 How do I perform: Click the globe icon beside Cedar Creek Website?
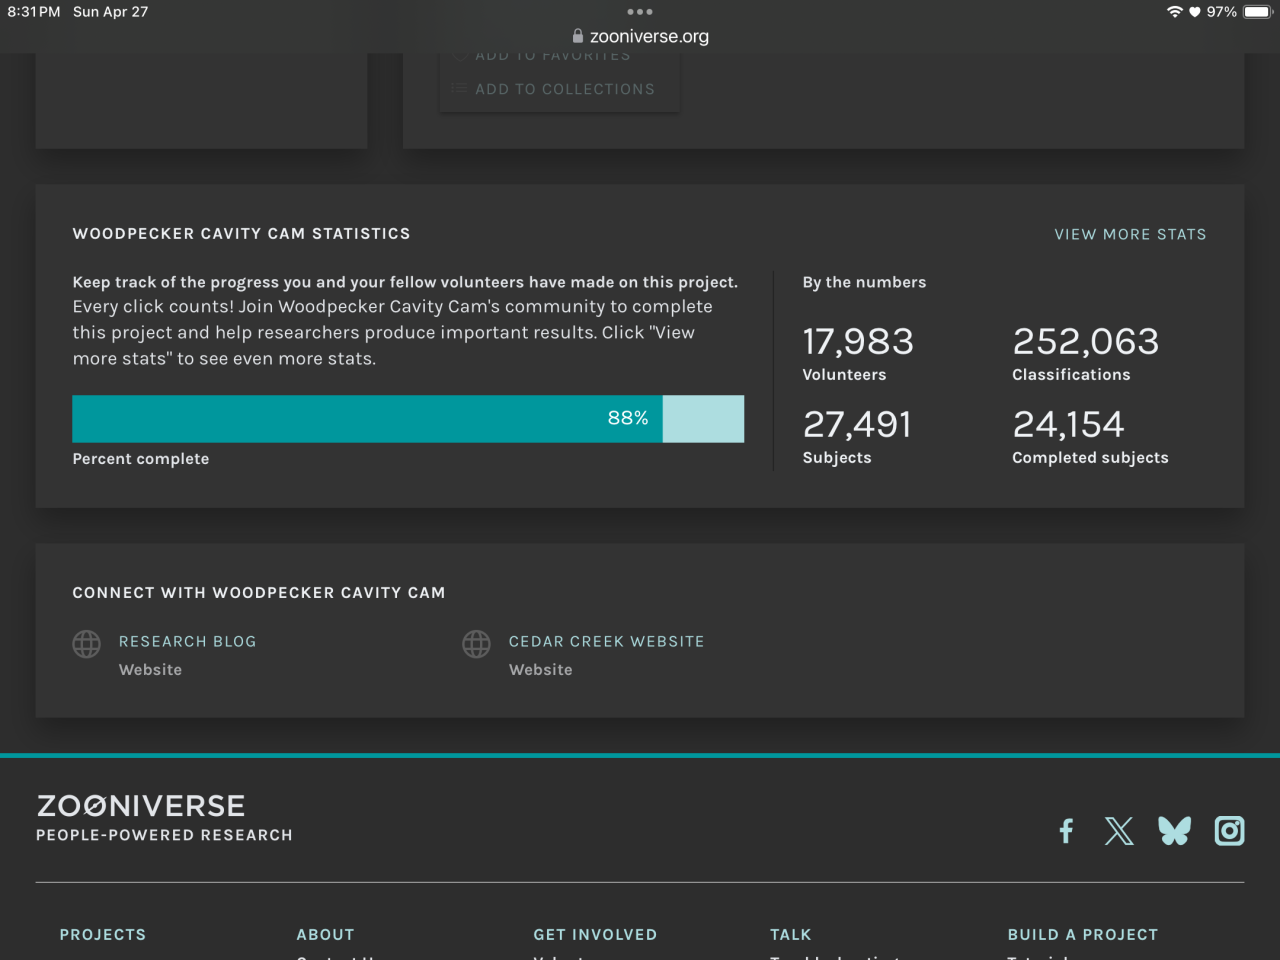(x=476, y=644)
